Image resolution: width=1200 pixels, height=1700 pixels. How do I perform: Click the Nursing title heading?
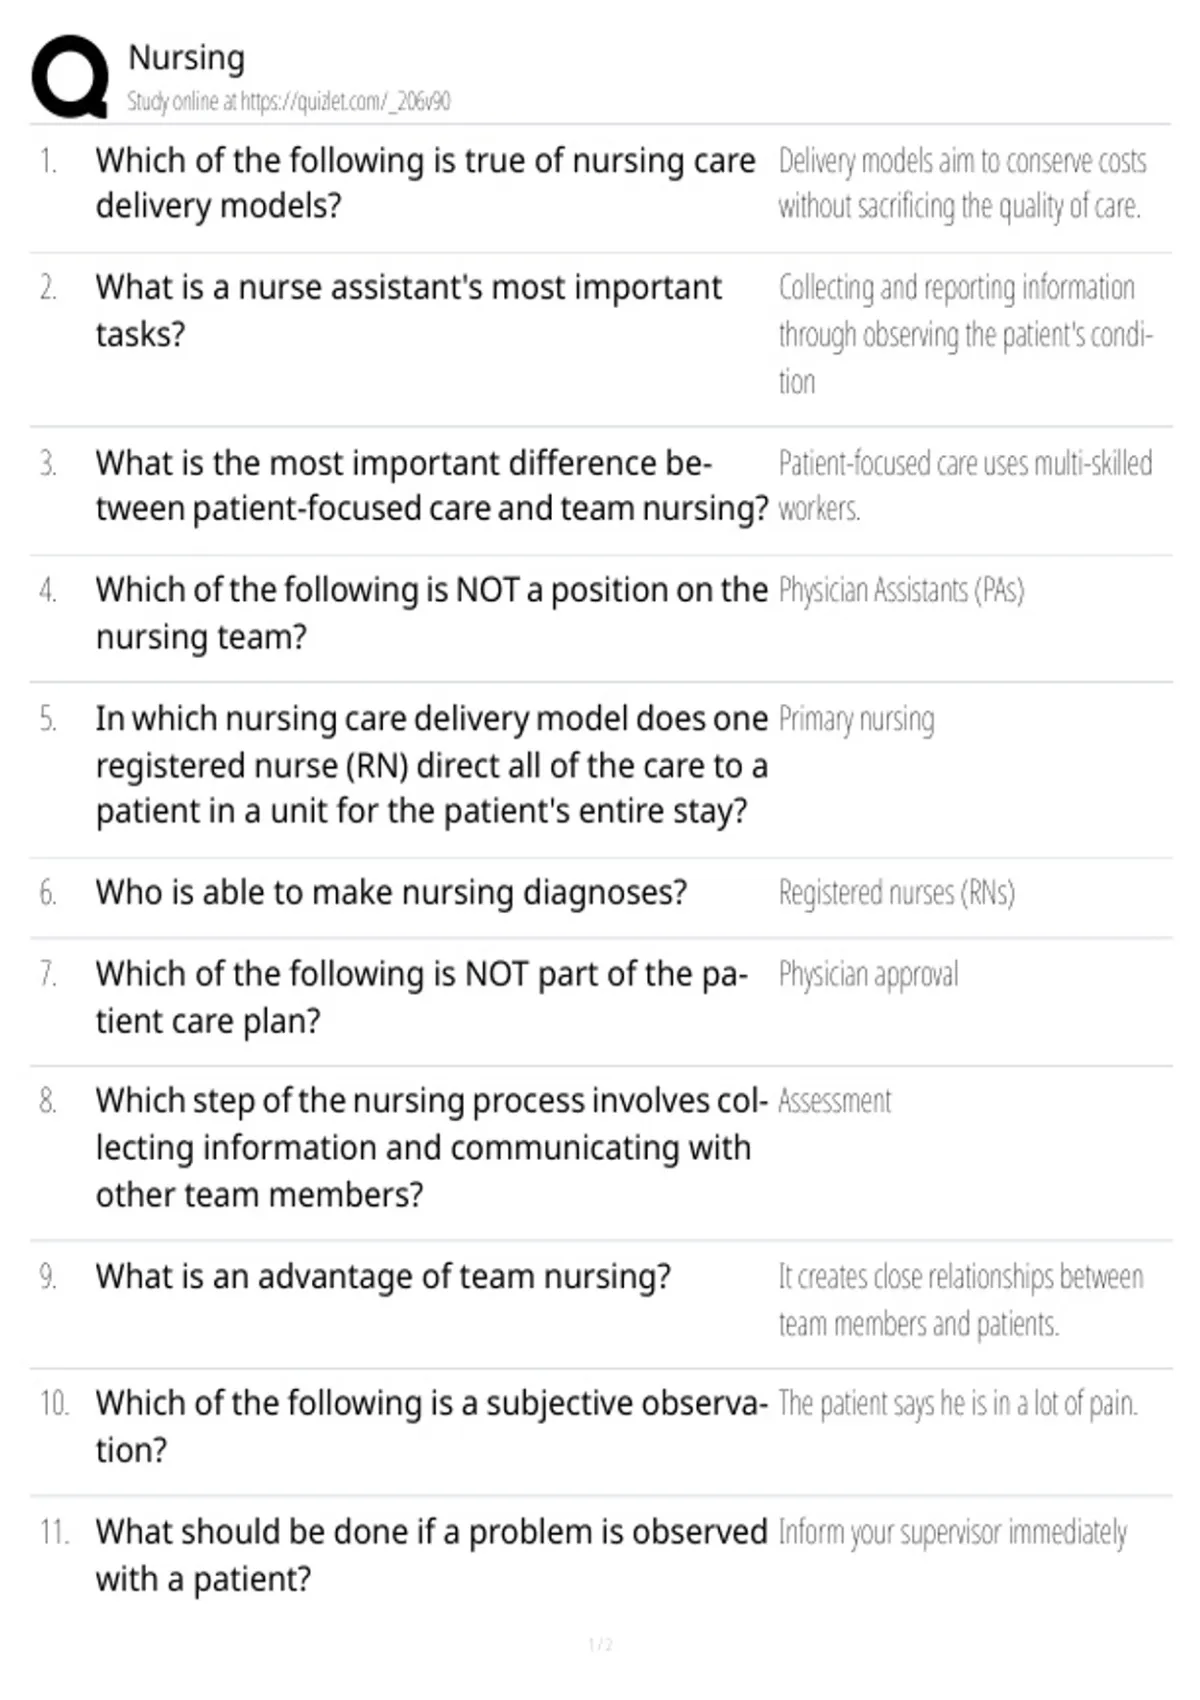point(186,58)
